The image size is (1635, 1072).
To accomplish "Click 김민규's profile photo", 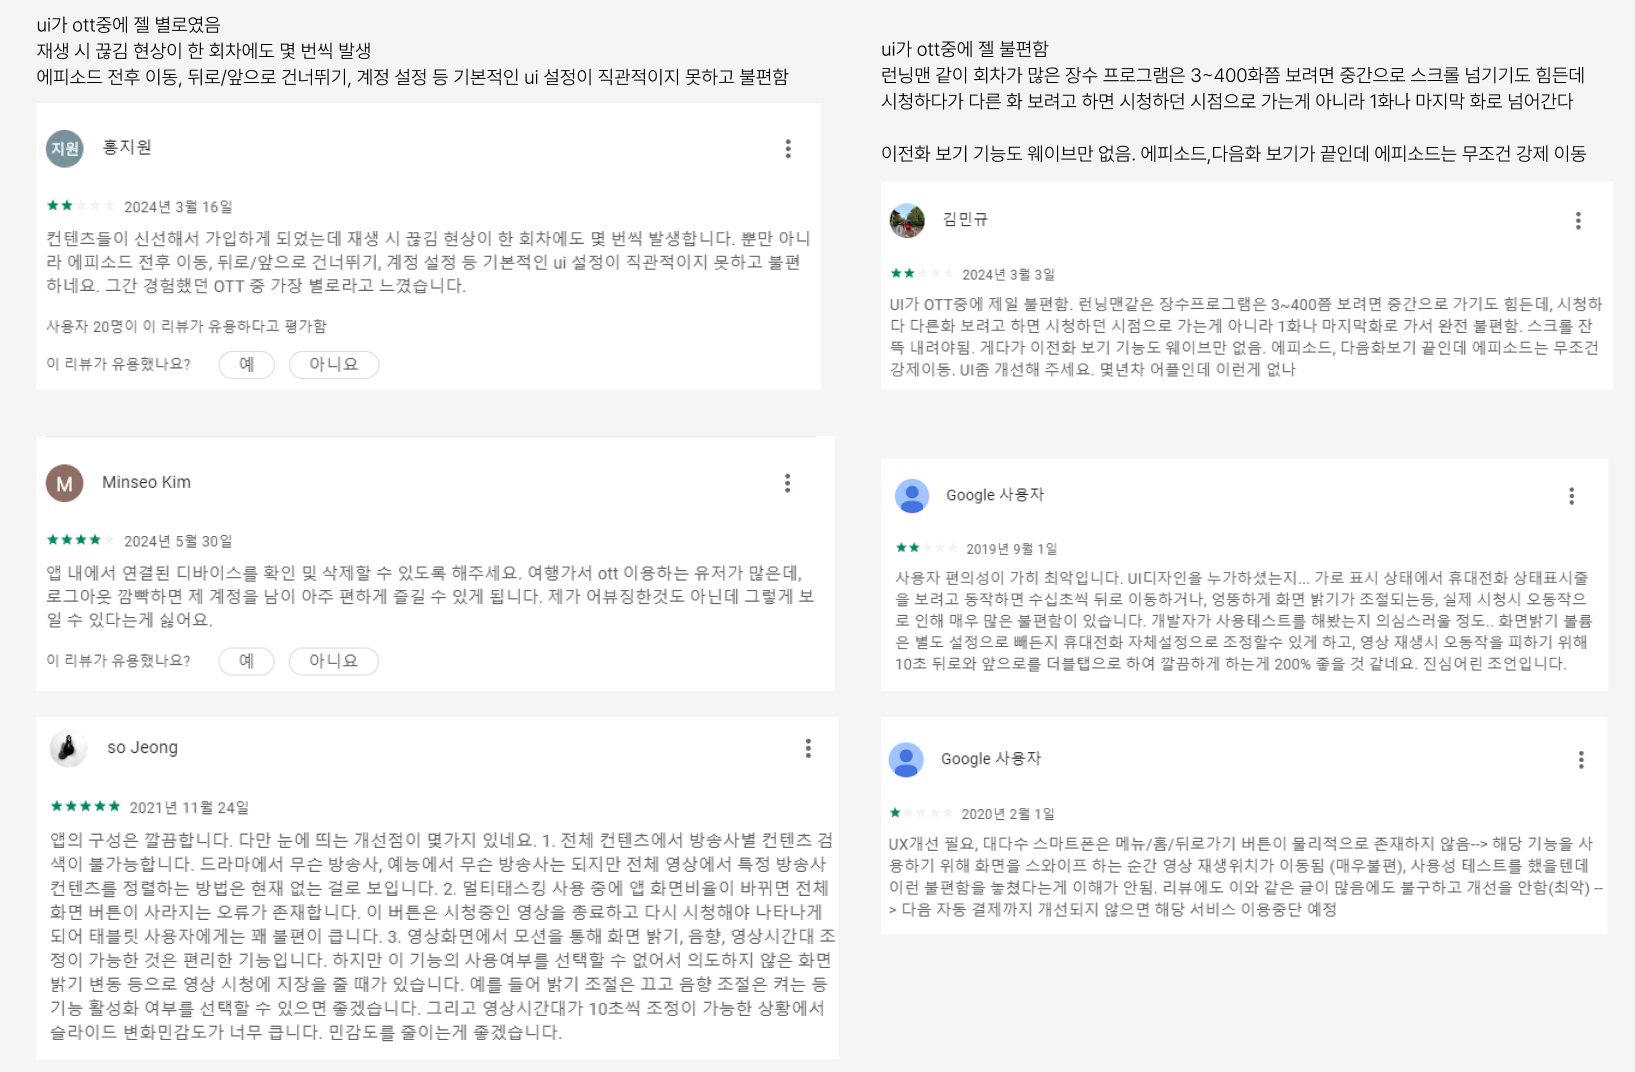I will (x=907, y=221).
